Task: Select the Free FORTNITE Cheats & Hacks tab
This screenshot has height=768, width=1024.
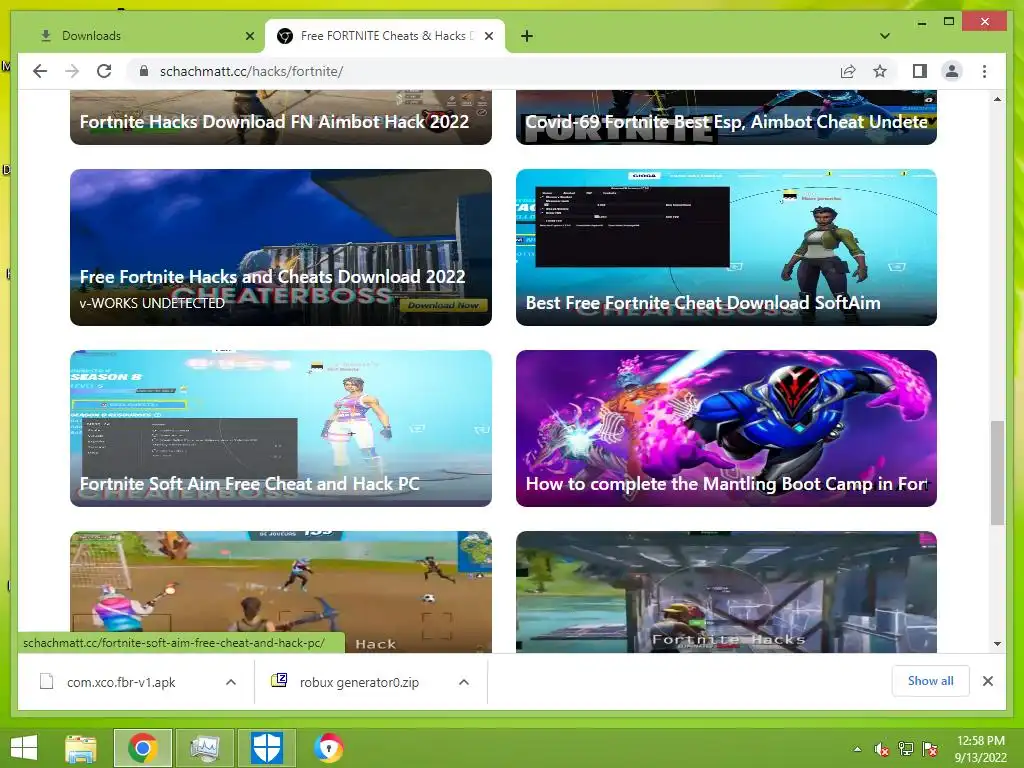Action: pos(385,36)
